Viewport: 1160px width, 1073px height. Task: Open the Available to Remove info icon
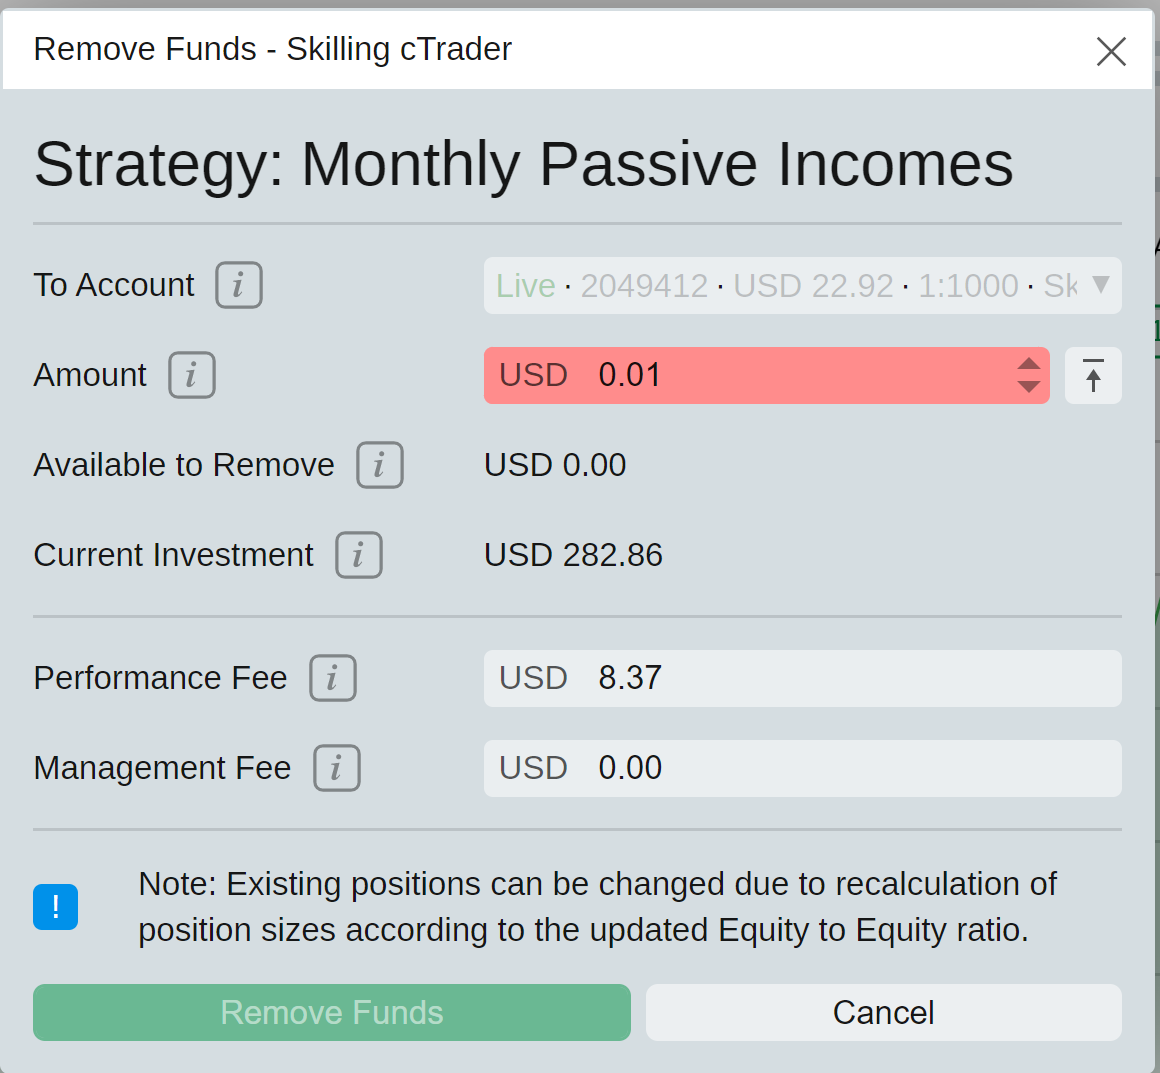click(x=380, y=465)
